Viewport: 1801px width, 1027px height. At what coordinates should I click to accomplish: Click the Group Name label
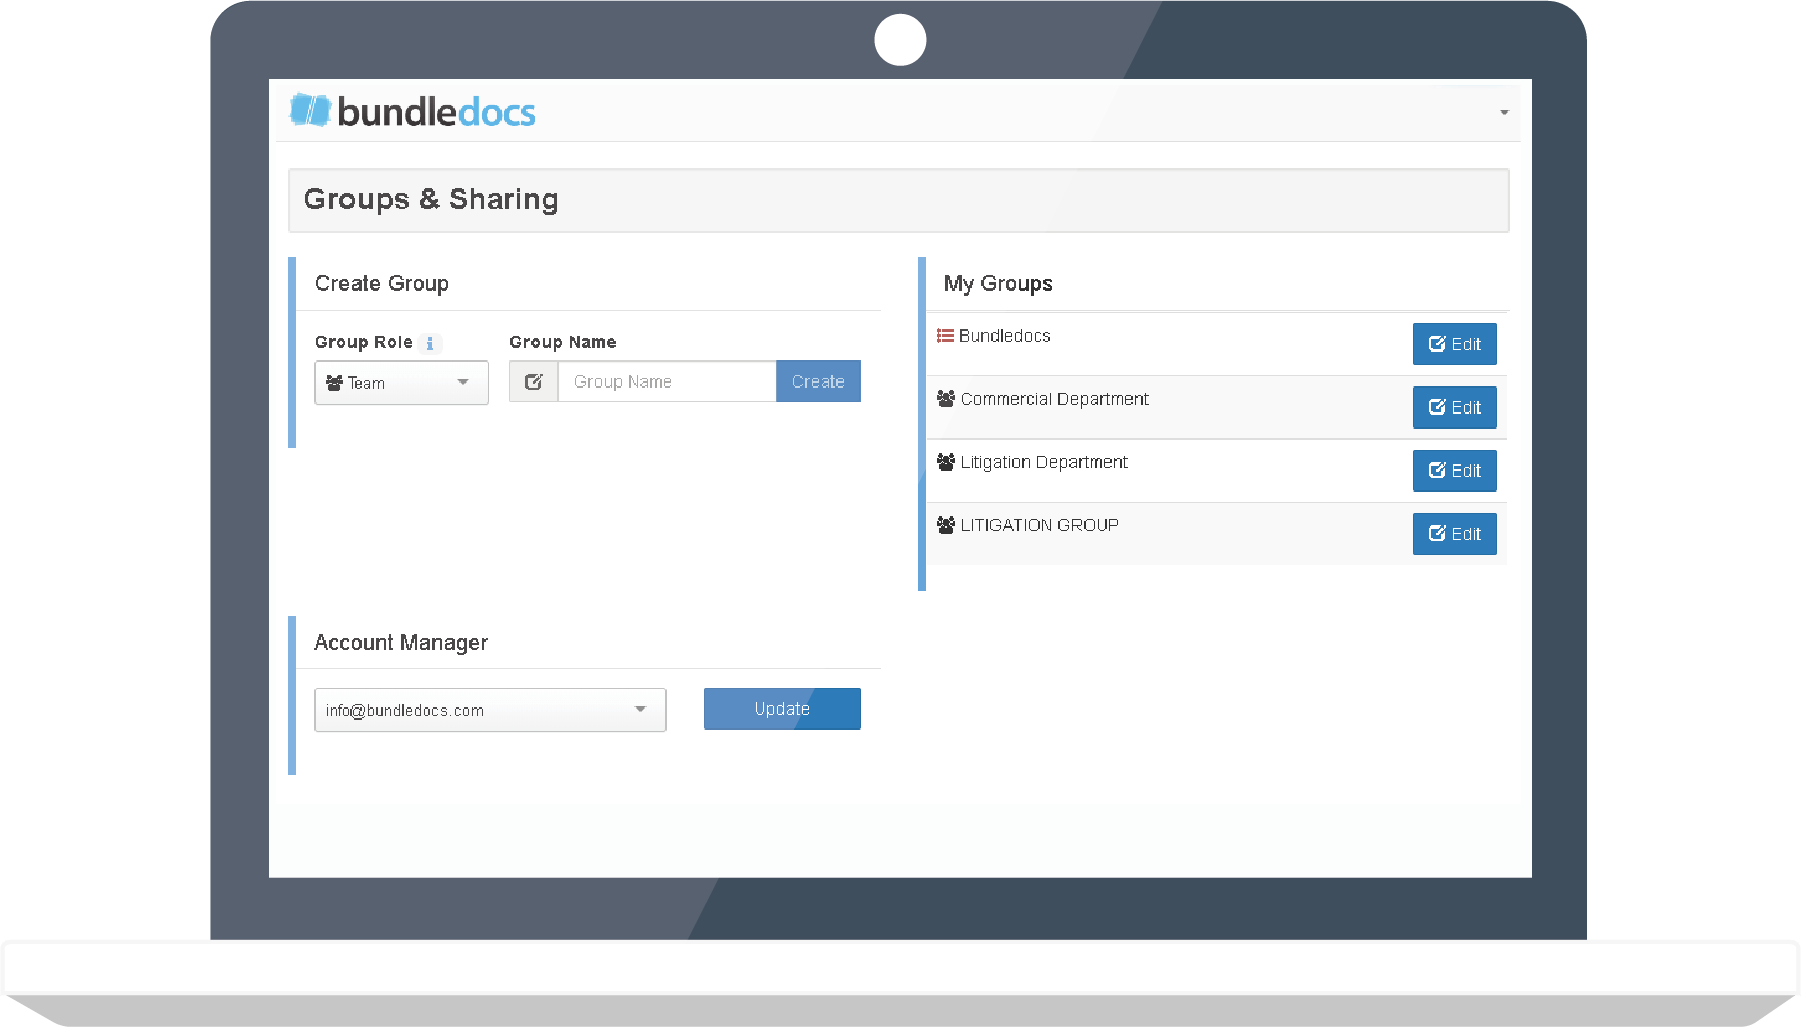(x=563, y=342)
